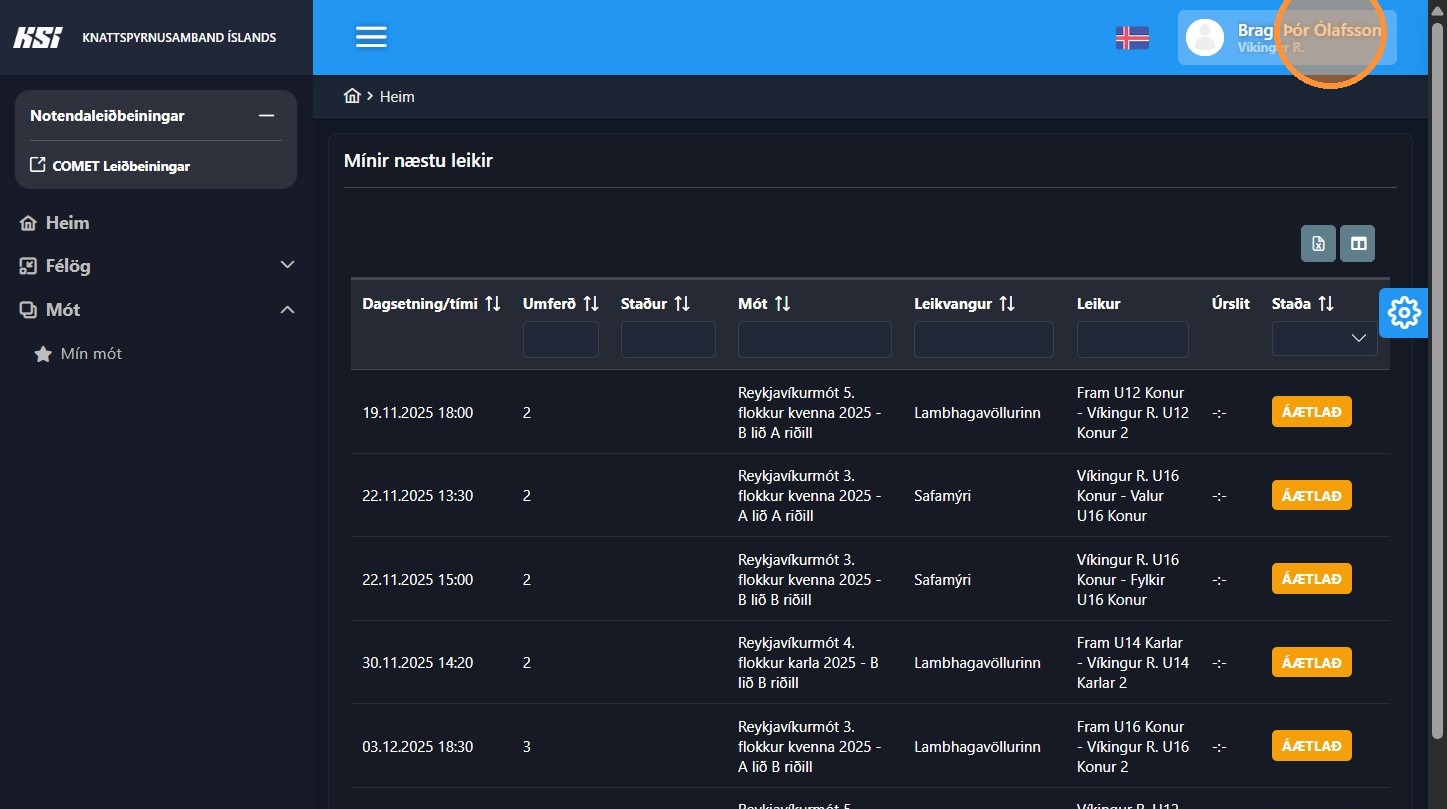
Task: Export the table to Excel
Action: (x=1318, y=243)
